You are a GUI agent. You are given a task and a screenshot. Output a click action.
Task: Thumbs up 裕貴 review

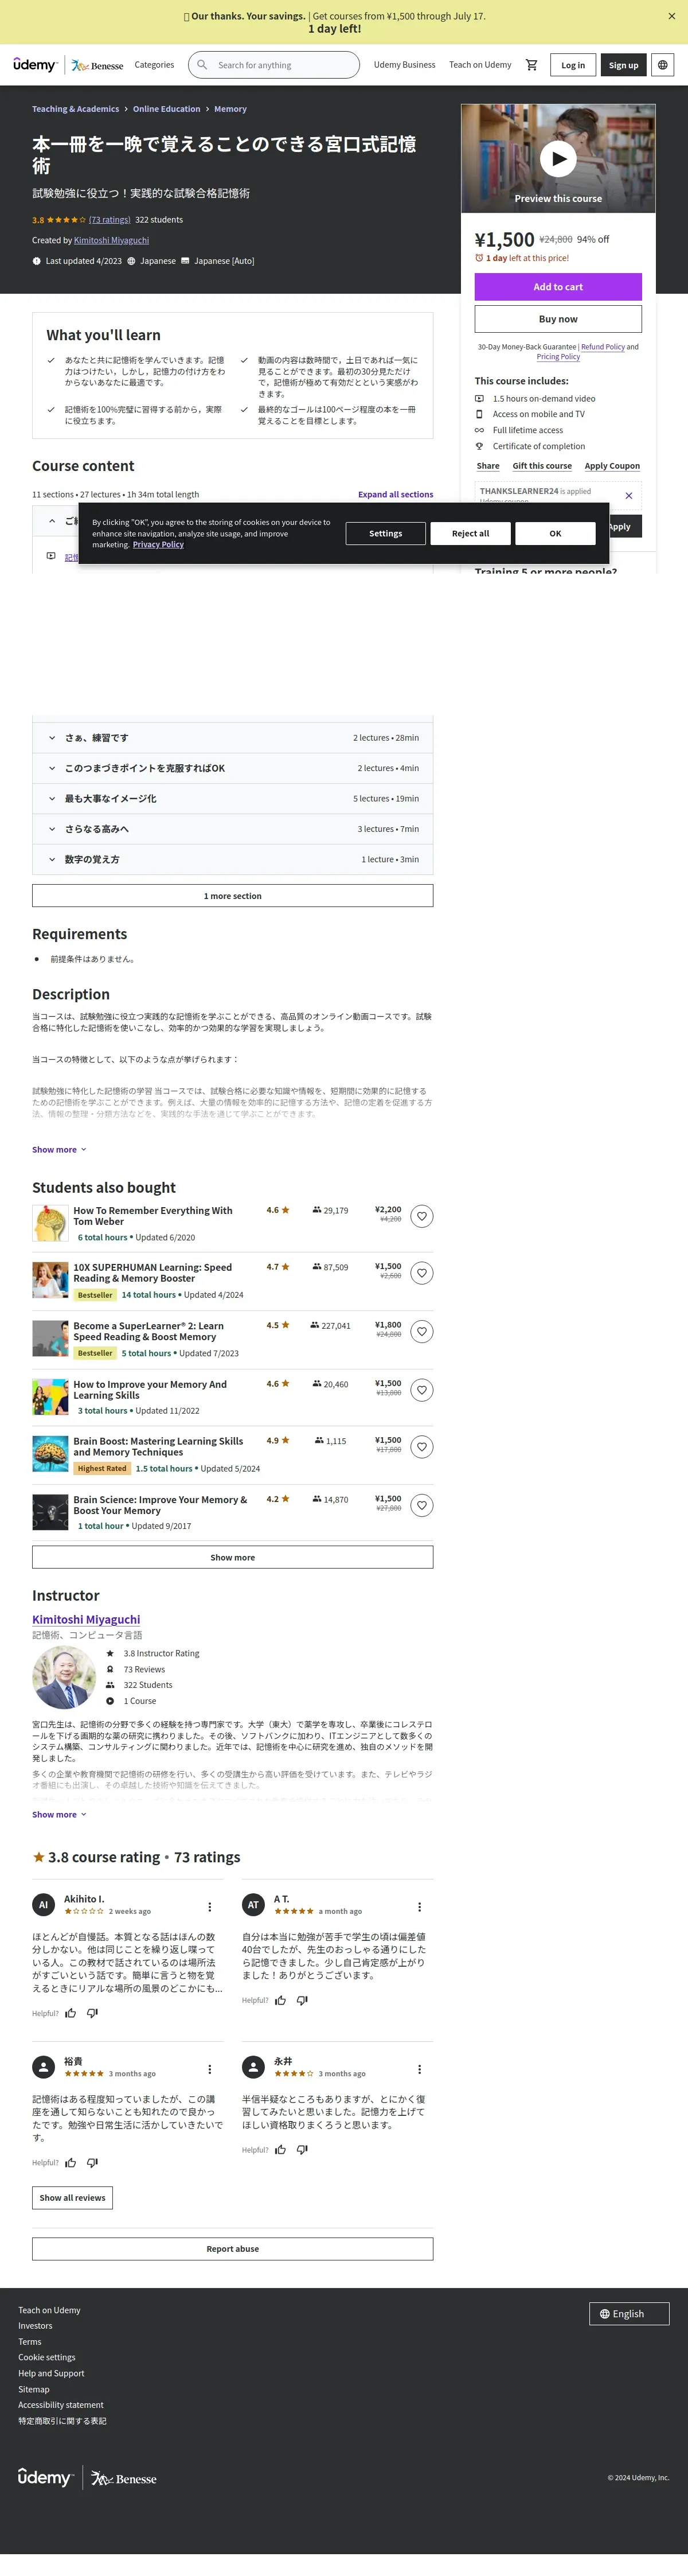click(x=71, y=2162)
